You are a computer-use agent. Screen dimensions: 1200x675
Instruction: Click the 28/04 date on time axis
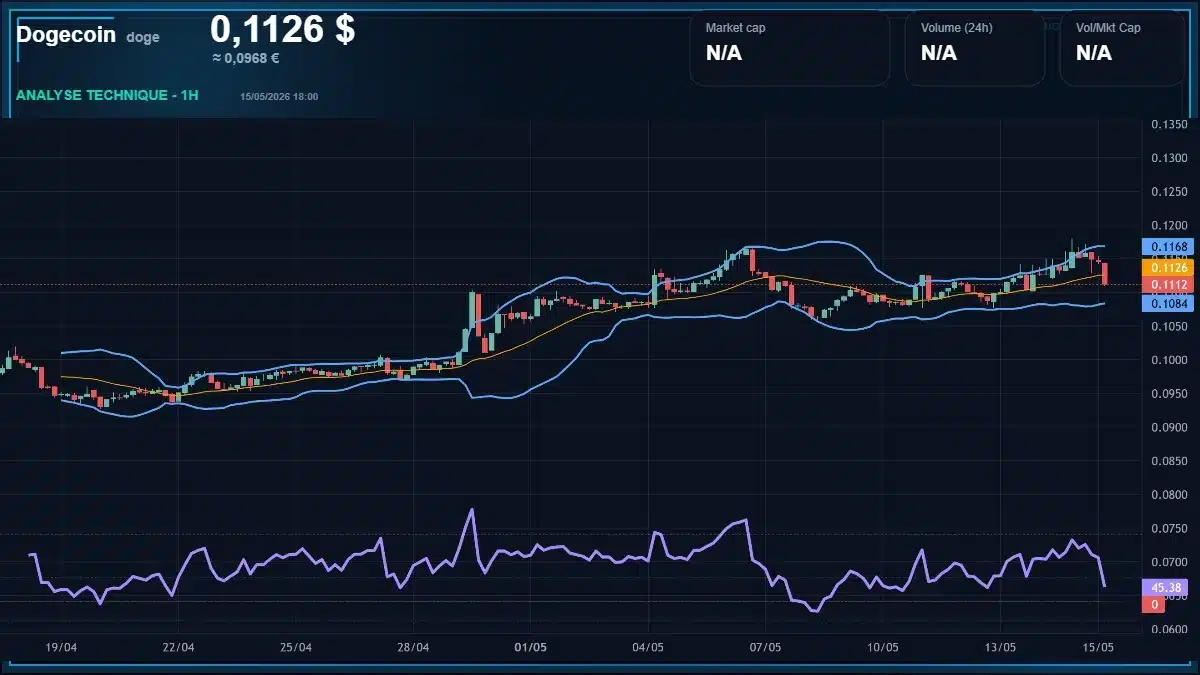tap(413, 647)
